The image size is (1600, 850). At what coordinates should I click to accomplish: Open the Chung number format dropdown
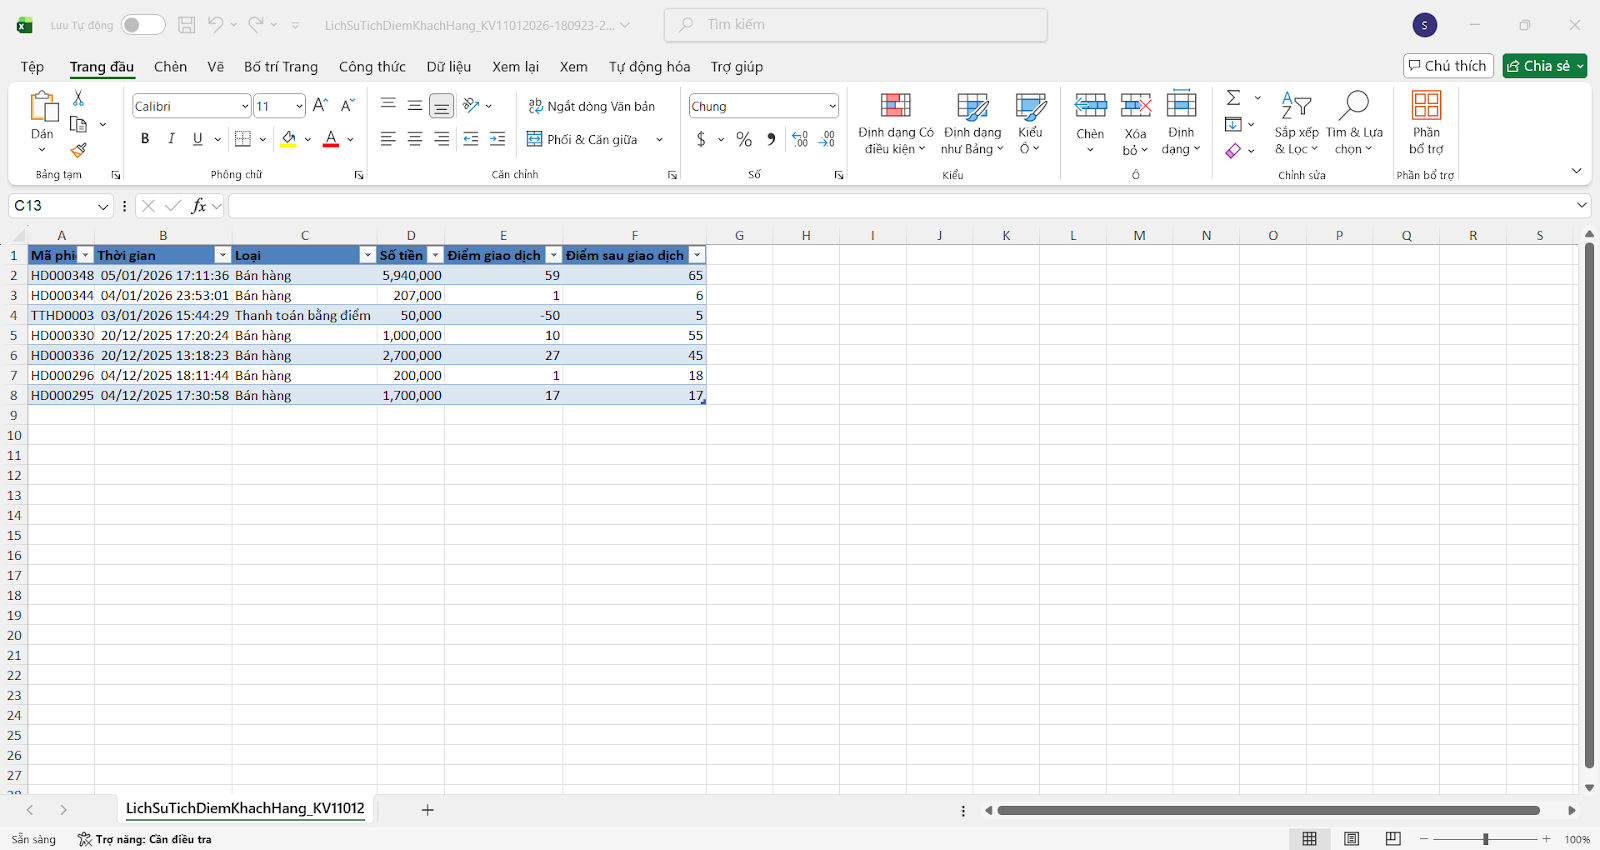coord(832,106)
